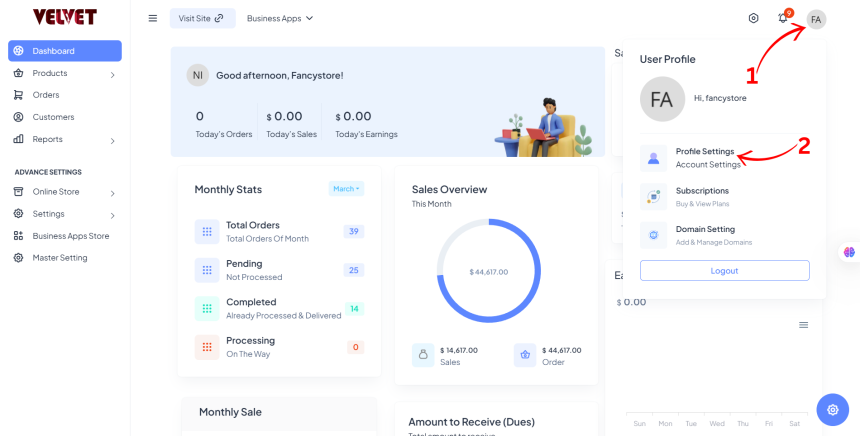Go to Master Setting in sidebar
This screenshot has width=860, height=436.
tap(59, 258)
